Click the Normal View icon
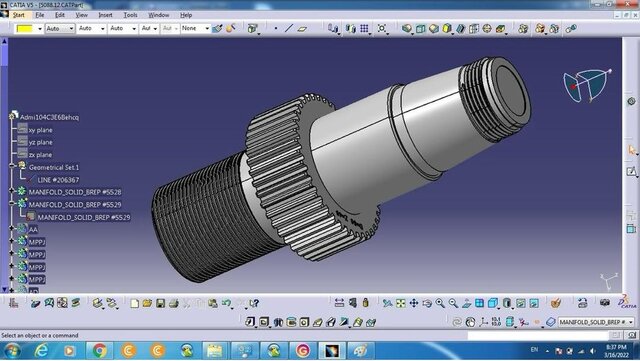Screen dimensions: 640x361 point(466,303)
